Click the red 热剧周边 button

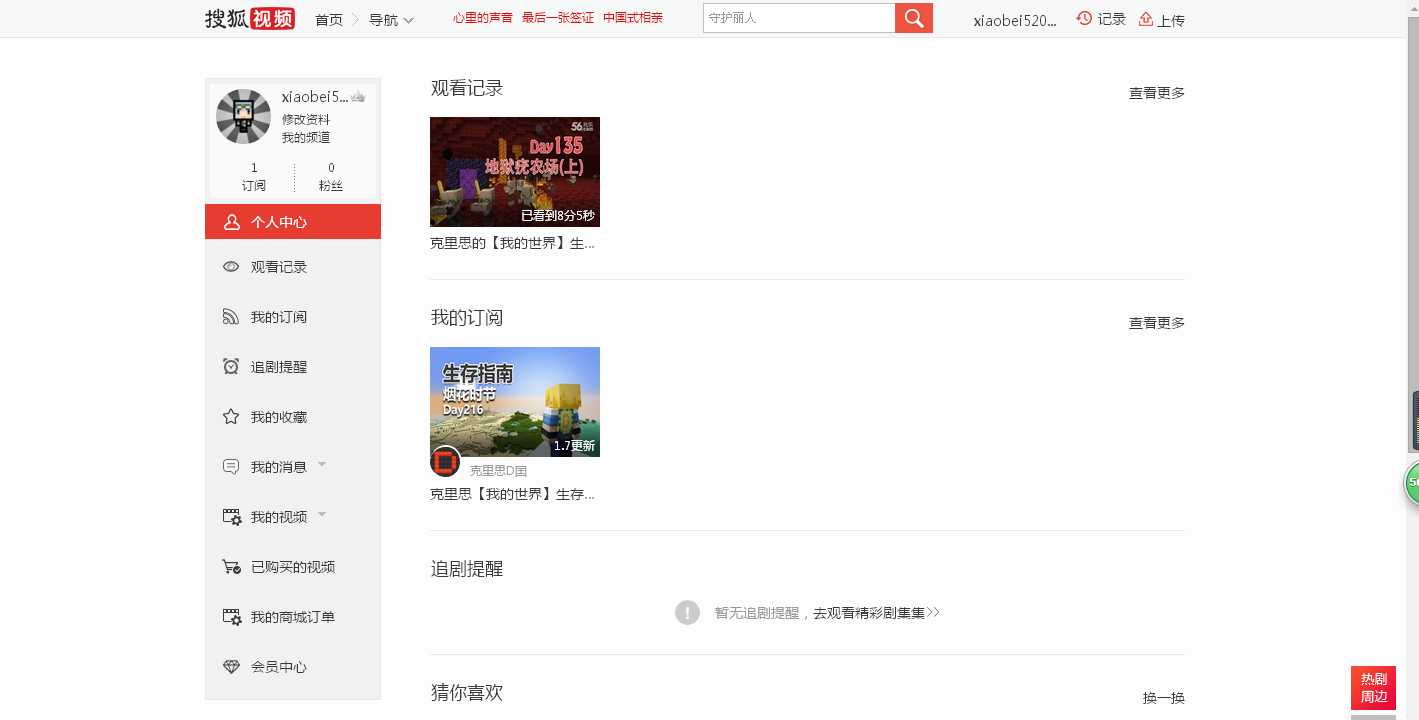[x=1373, y=688]
